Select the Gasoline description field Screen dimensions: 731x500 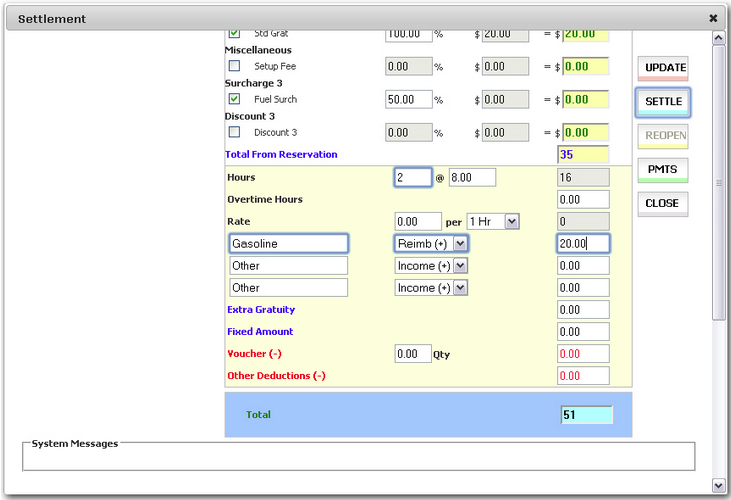[x=288, y=243]
